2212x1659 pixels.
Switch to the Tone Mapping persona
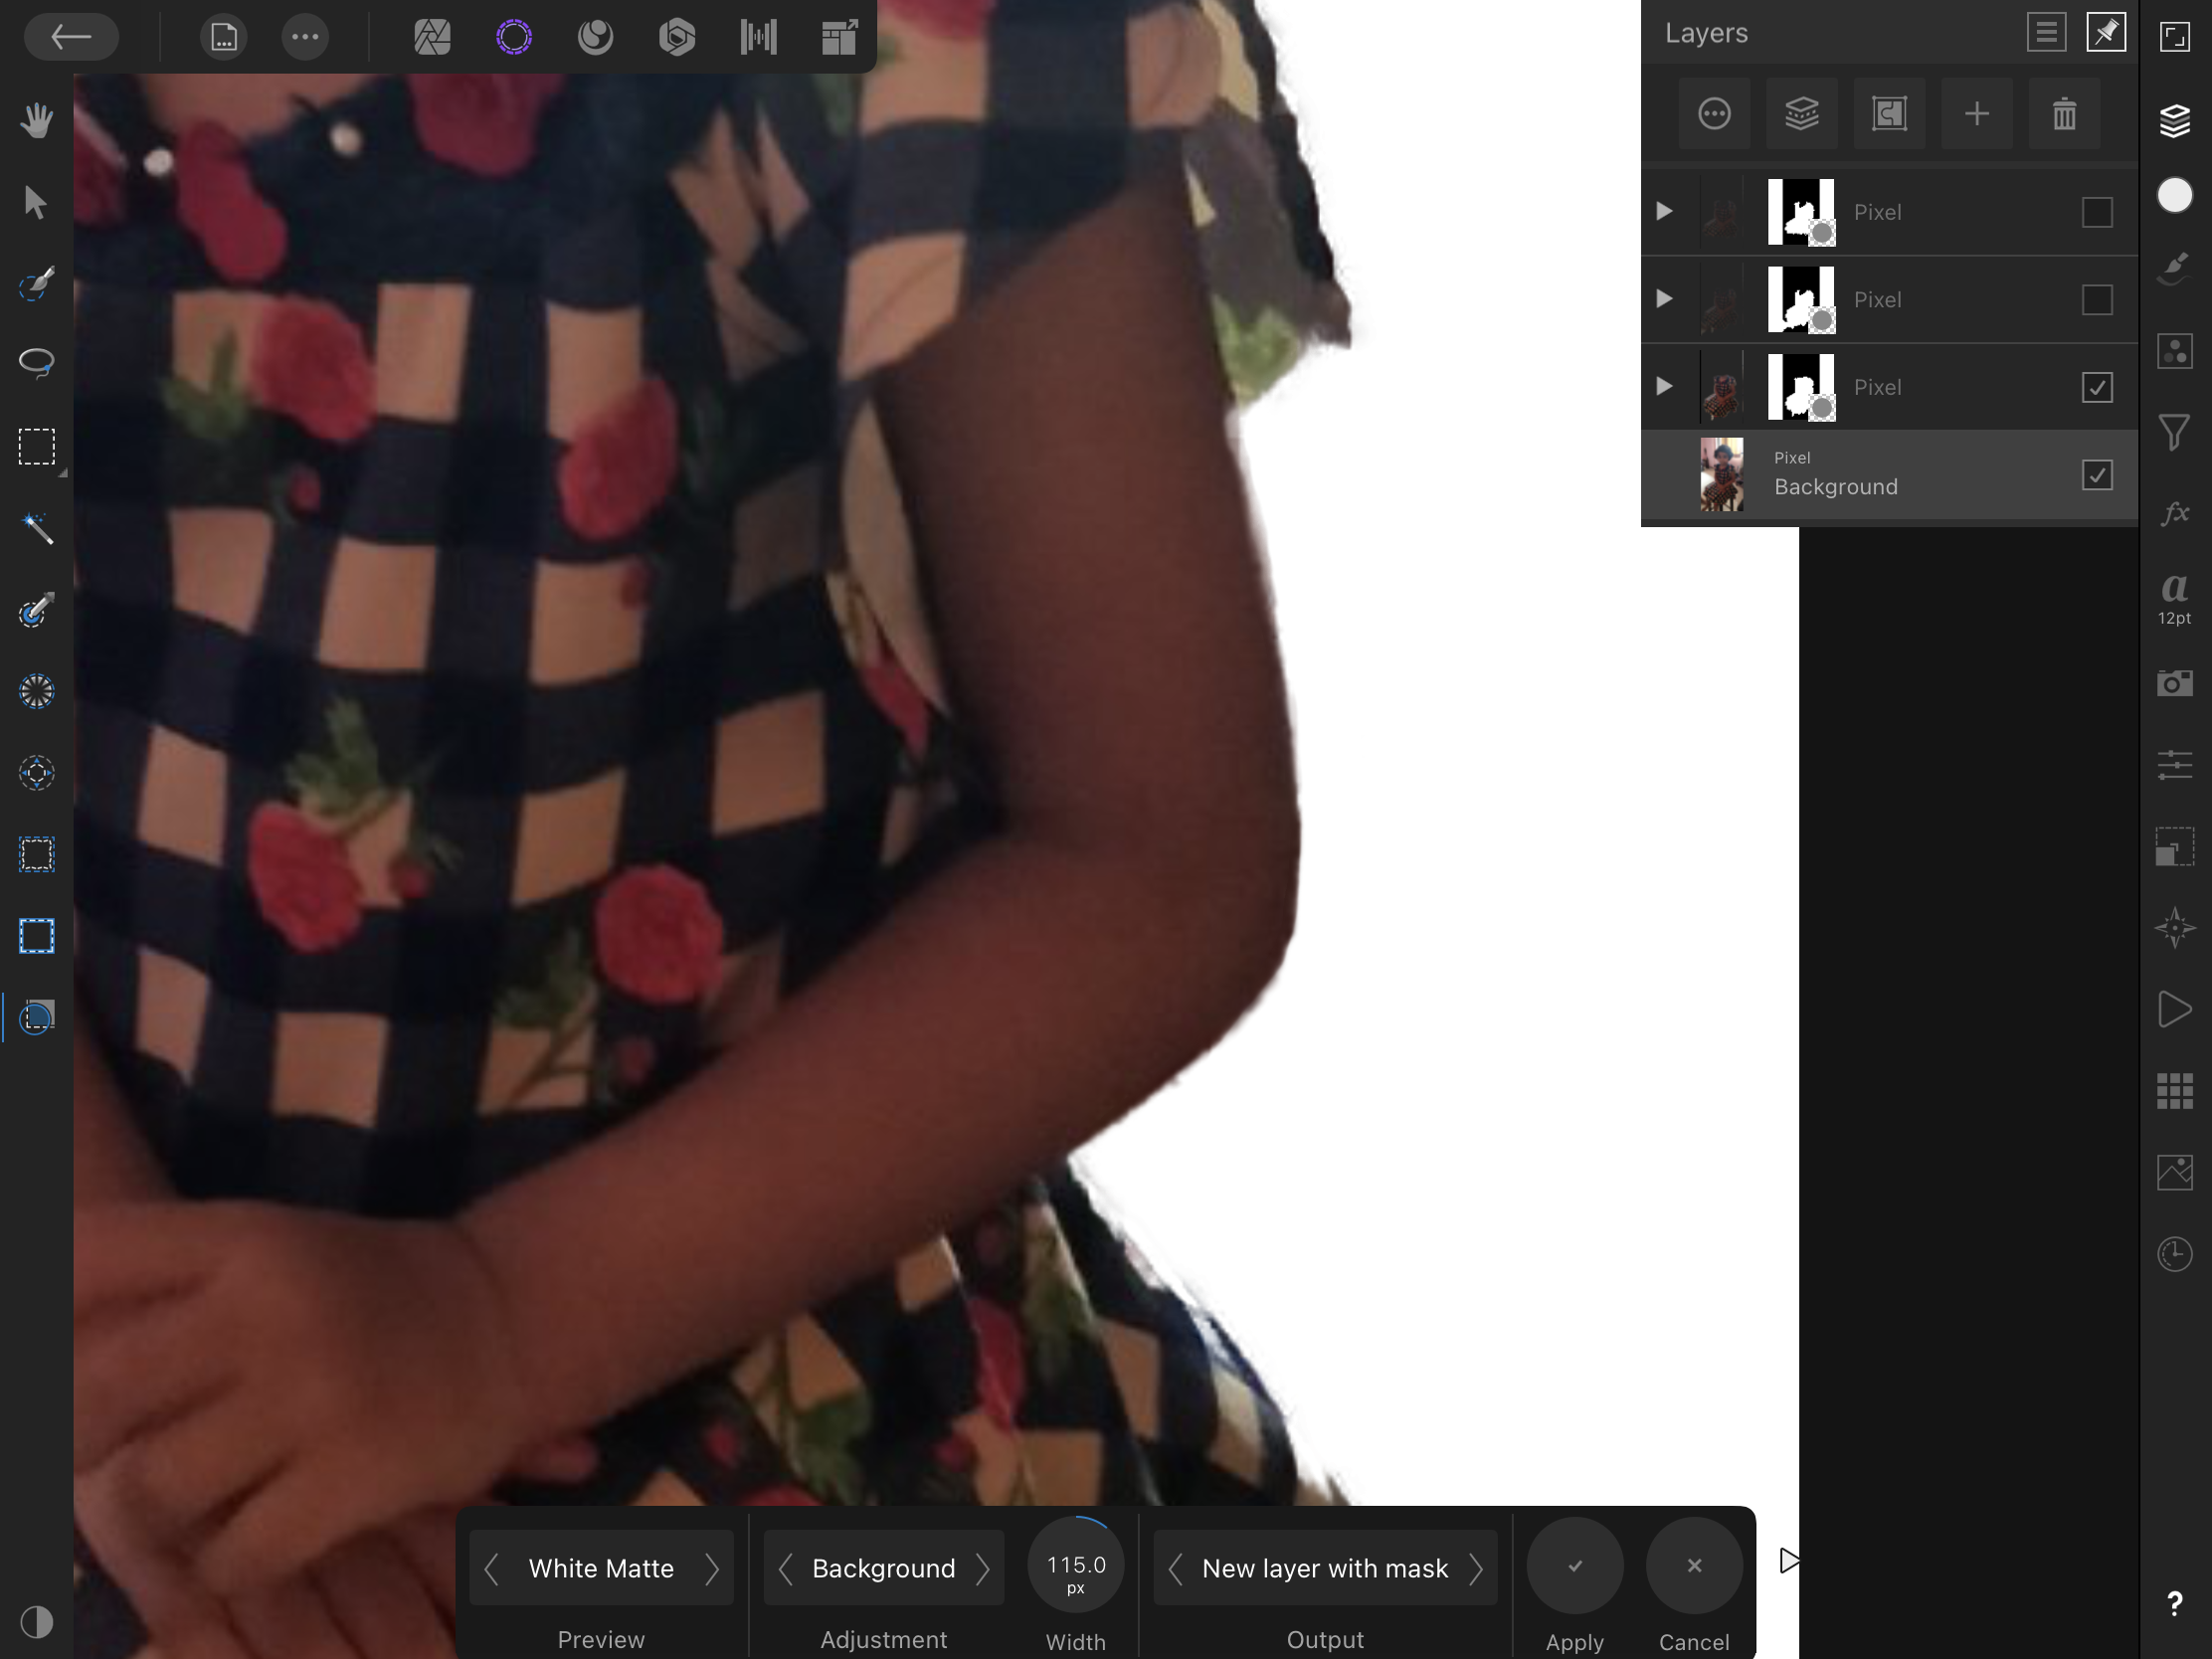[x=758, y=38]
